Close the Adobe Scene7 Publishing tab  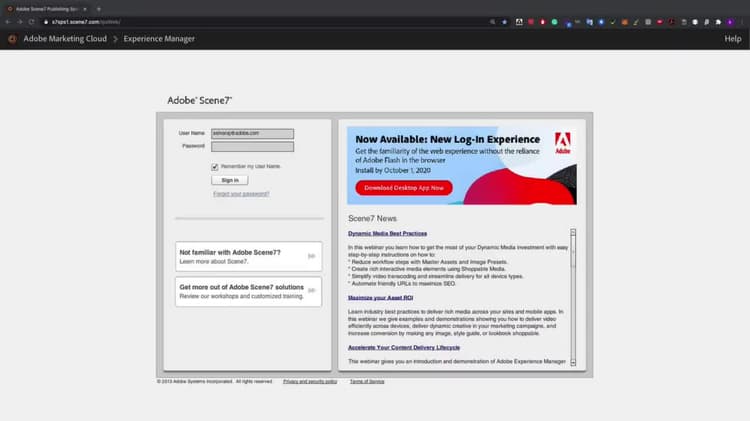click(85, 9)
